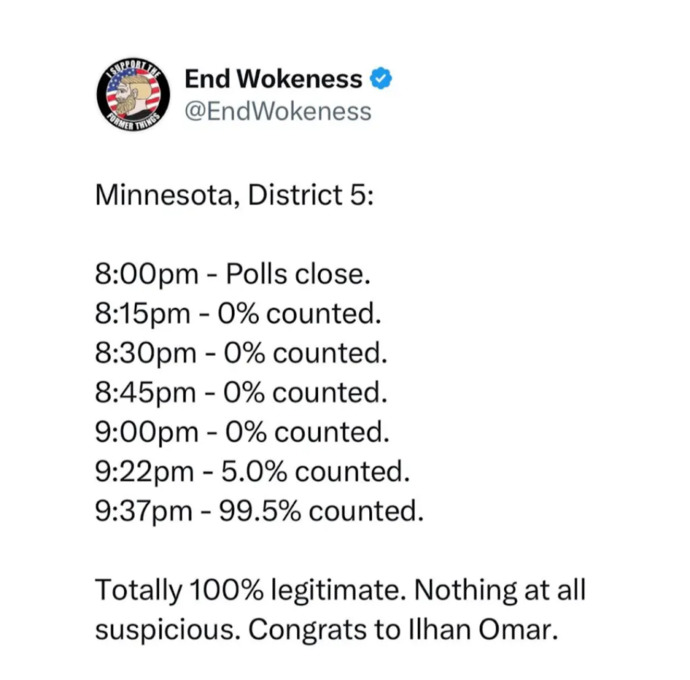The height and width of the screenshot is (680, 690).
Task: Select the 'Minnesota, District 5:' heading line
Action: 234,195
